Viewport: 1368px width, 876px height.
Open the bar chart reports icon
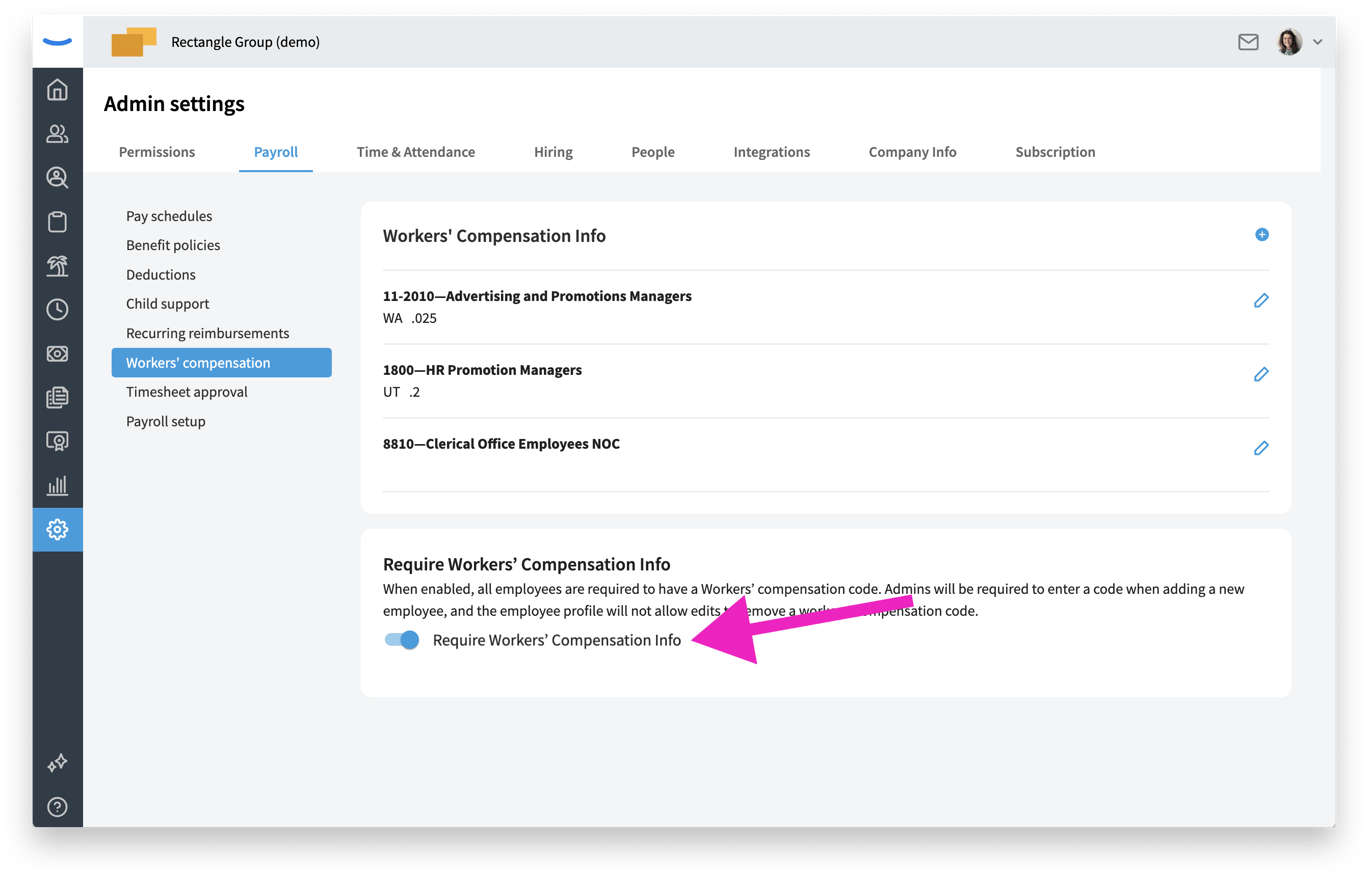[57, 486]
